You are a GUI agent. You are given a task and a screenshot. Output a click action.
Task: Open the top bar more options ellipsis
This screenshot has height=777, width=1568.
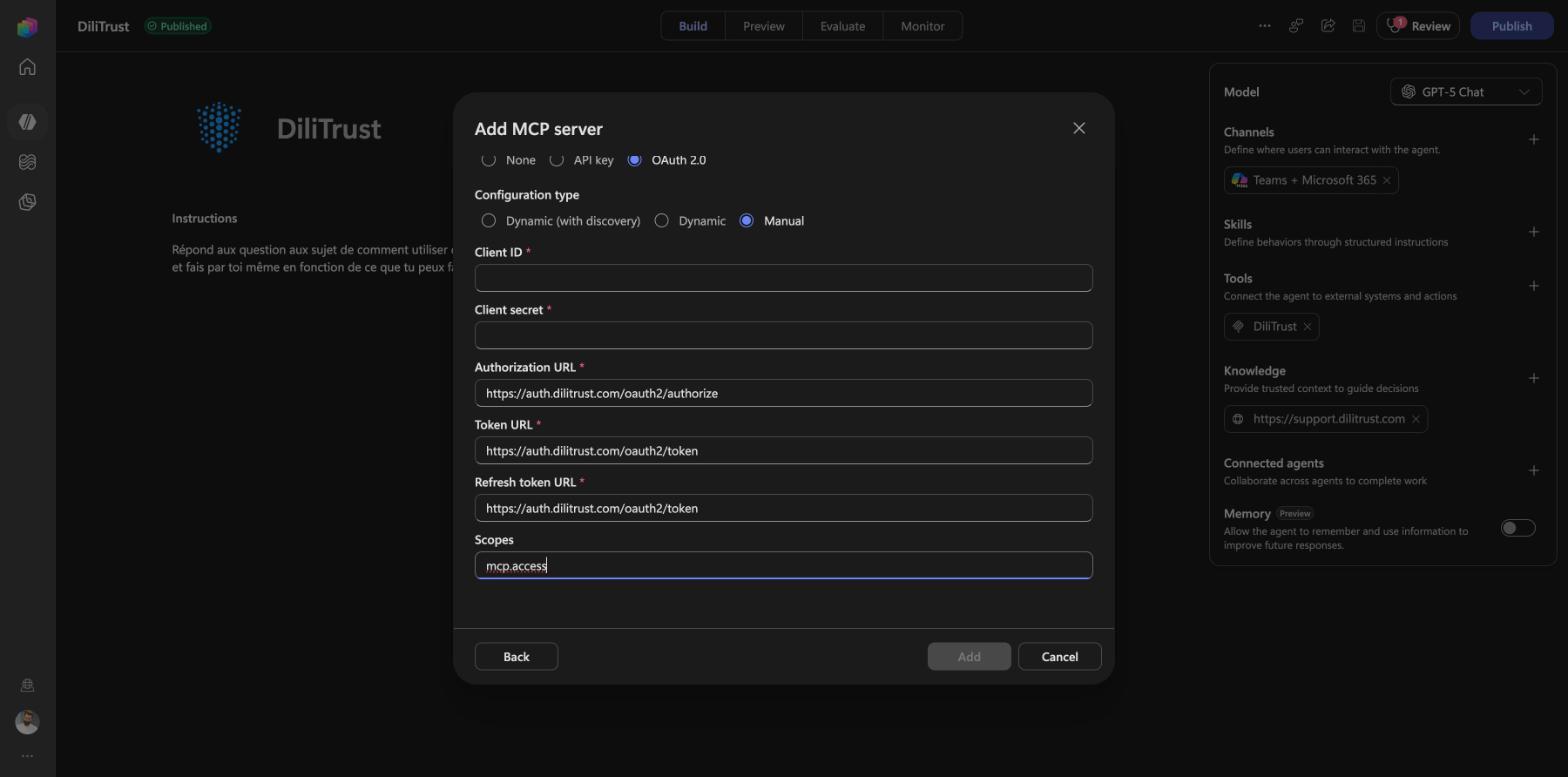pos(1264,26)
